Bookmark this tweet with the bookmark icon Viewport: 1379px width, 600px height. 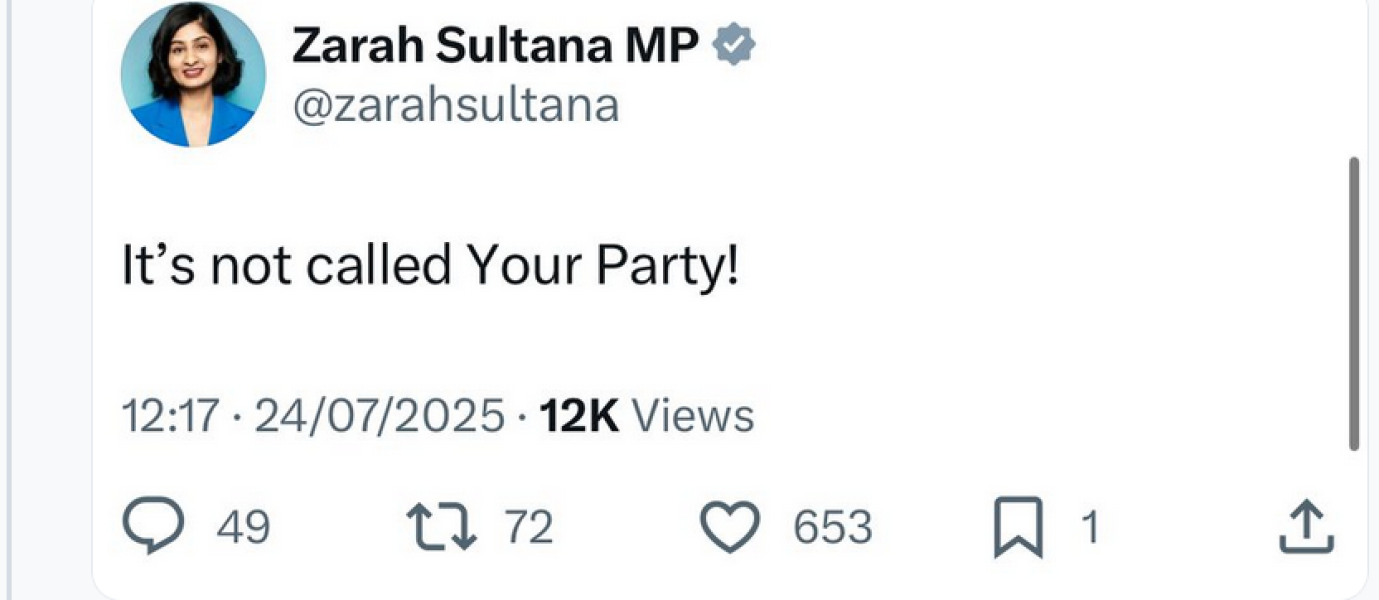click(x=1019, y=530)
